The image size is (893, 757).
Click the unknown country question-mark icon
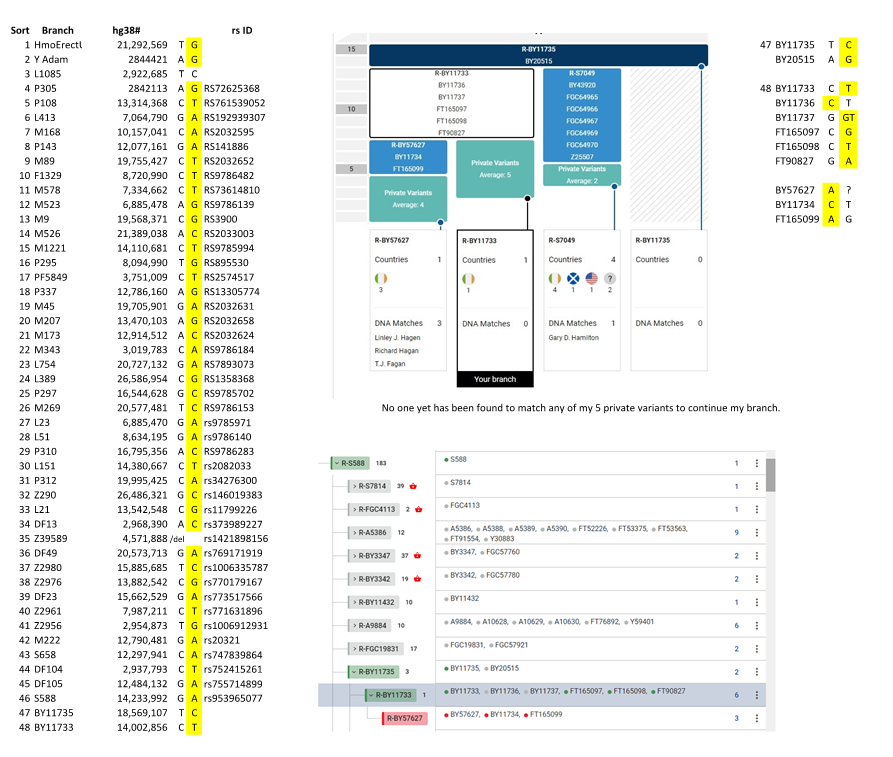pyautogui.click(x=610, y=279)
